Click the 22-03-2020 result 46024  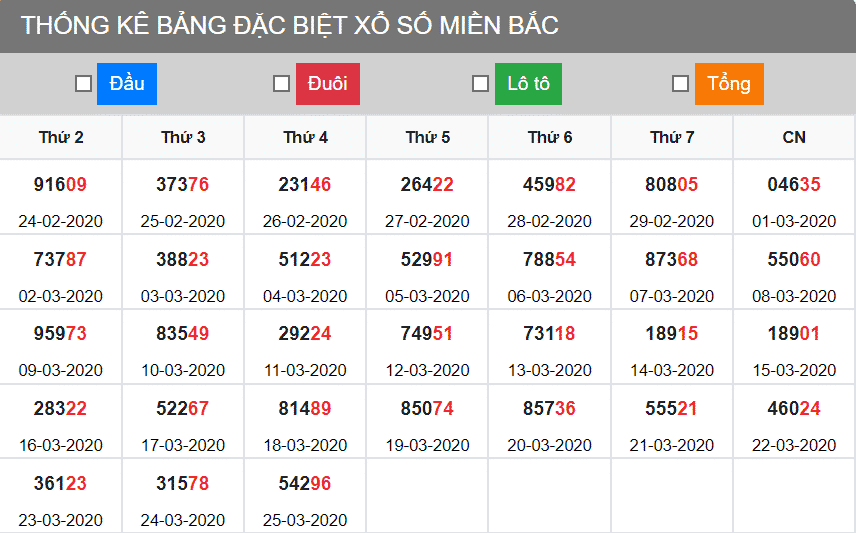[x=794, y=409]
